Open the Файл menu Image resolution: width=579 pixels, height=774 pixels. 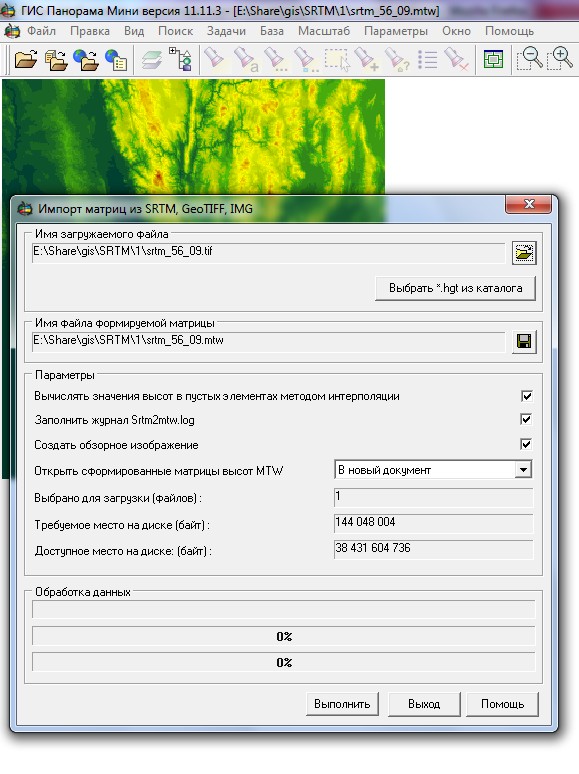41,31
